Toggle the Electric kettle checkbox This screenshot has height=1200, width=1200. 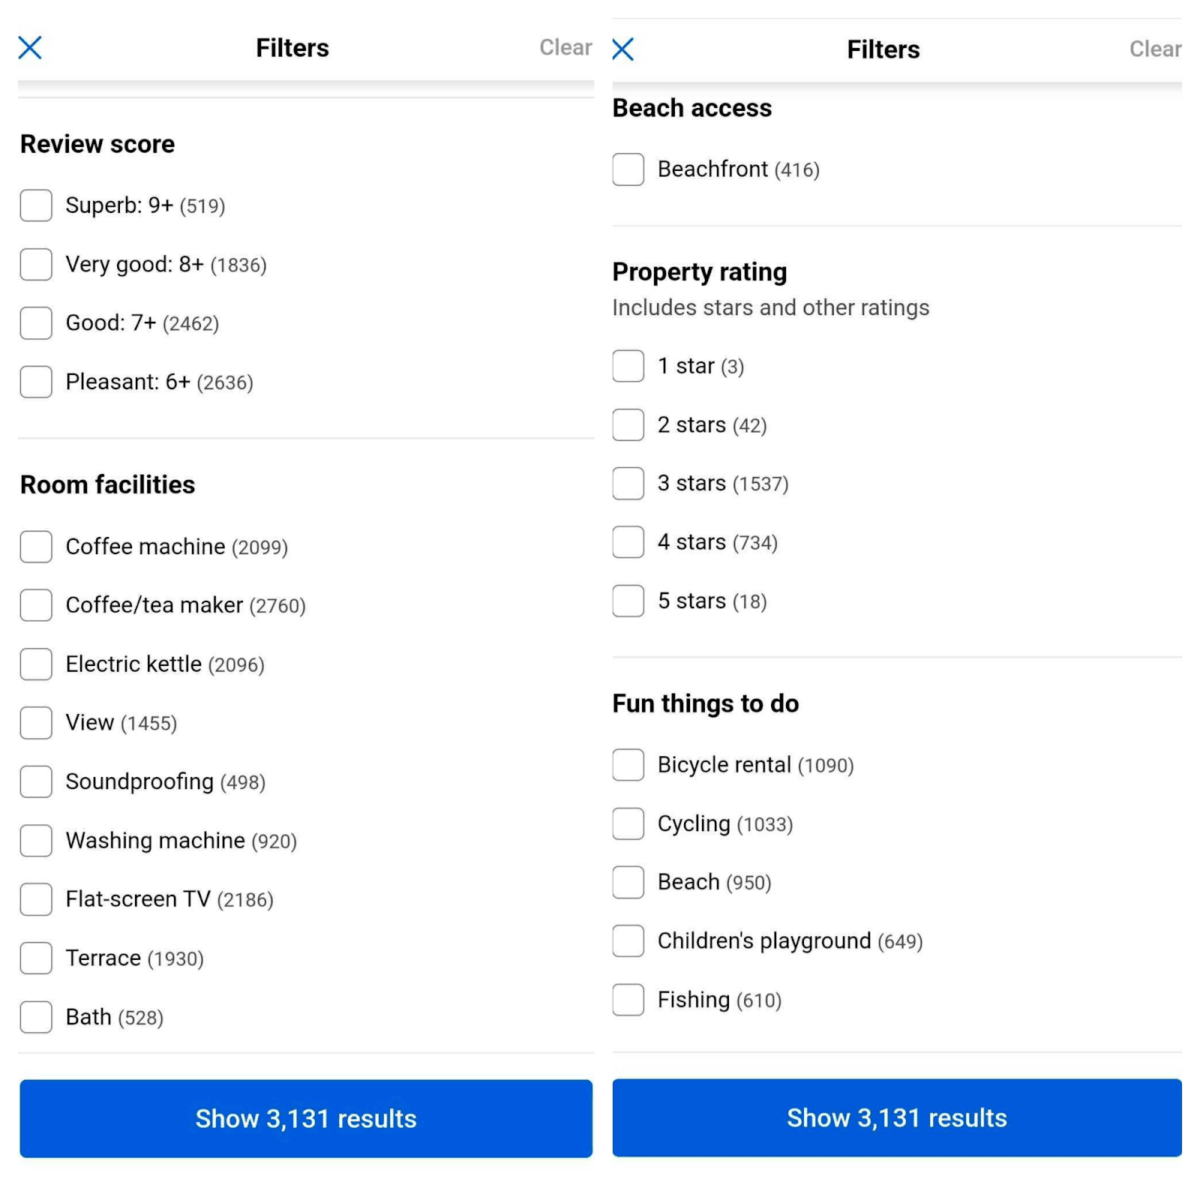[36, 664]
